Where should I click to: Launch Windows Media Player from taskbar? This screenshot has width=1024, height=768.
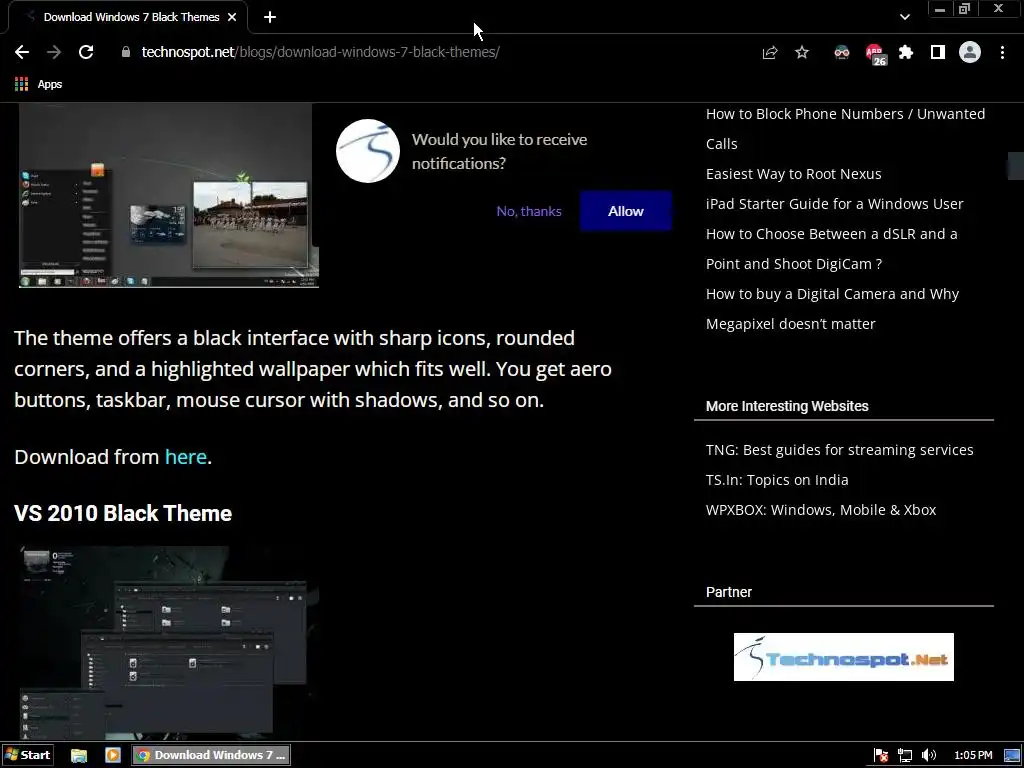[113, 755]
